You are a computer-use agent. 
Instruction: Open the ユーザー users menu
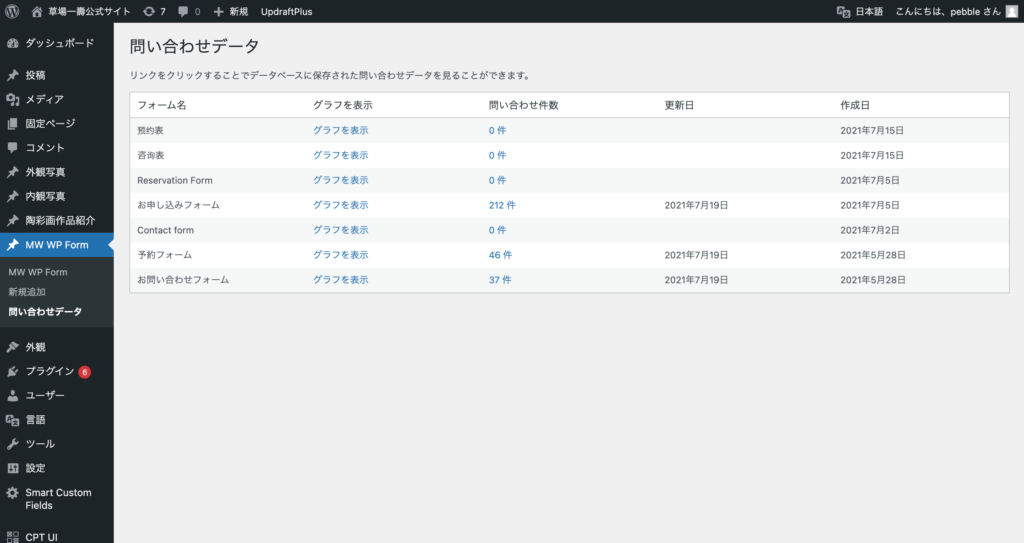tap(45, 395)
